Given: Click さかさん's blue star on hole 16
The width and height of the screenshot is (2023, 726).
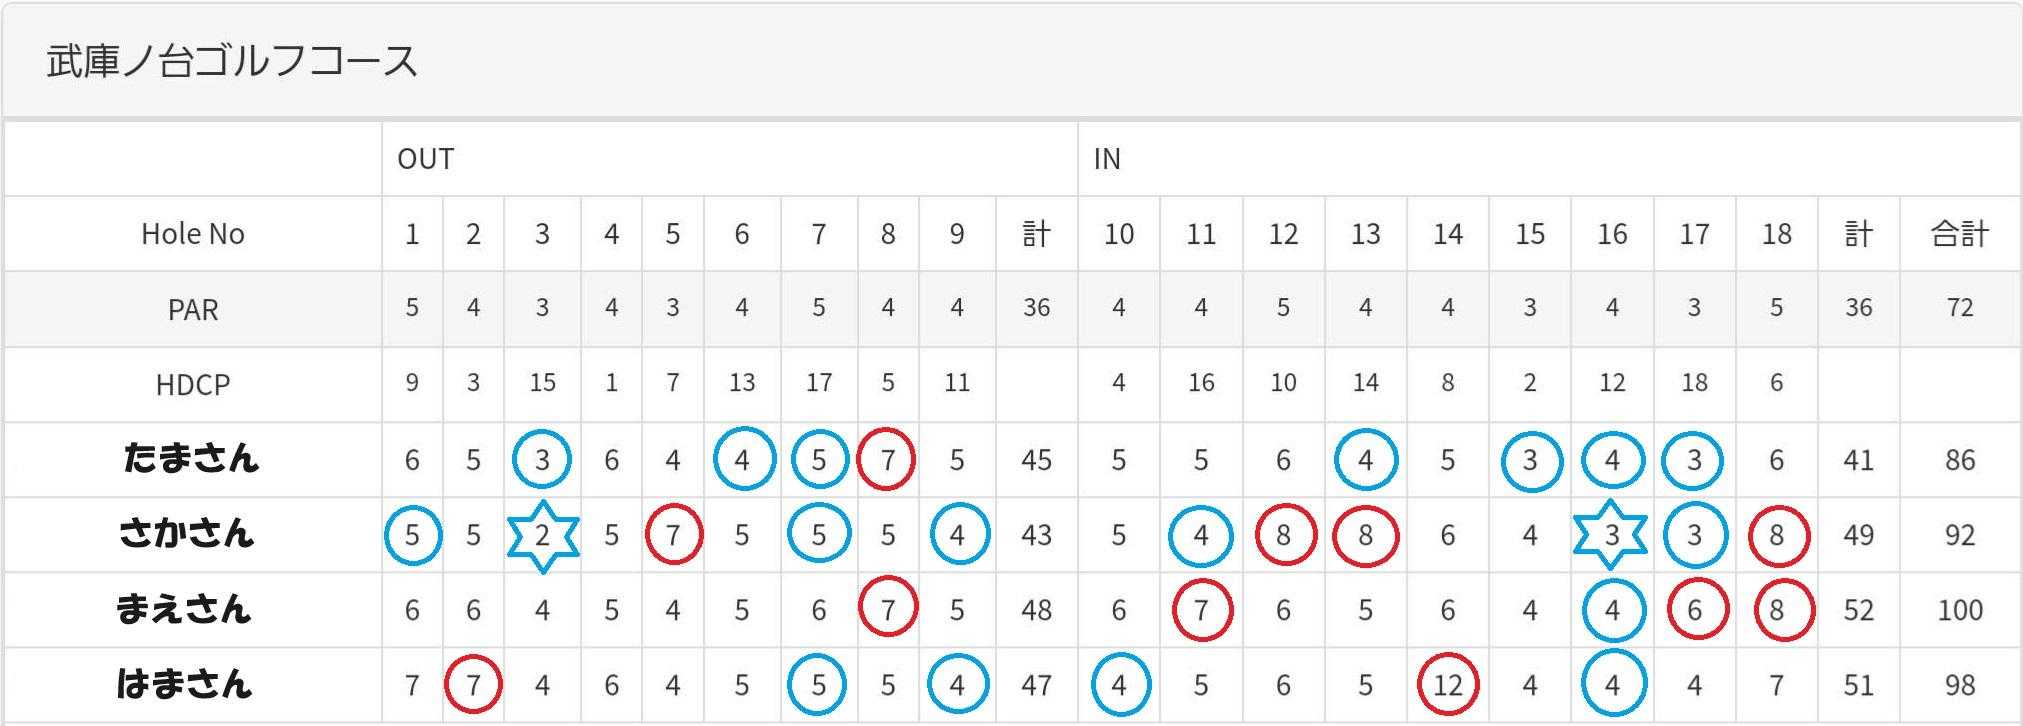Looking at the screenshot, I should point(1611,536).
